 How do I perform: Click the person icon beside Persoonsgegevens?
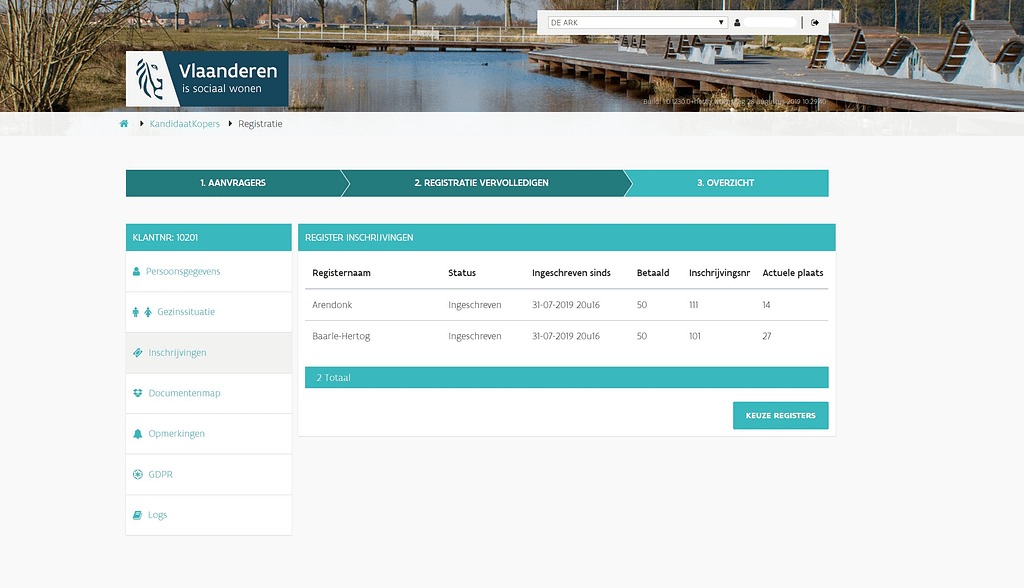(137, 272)
